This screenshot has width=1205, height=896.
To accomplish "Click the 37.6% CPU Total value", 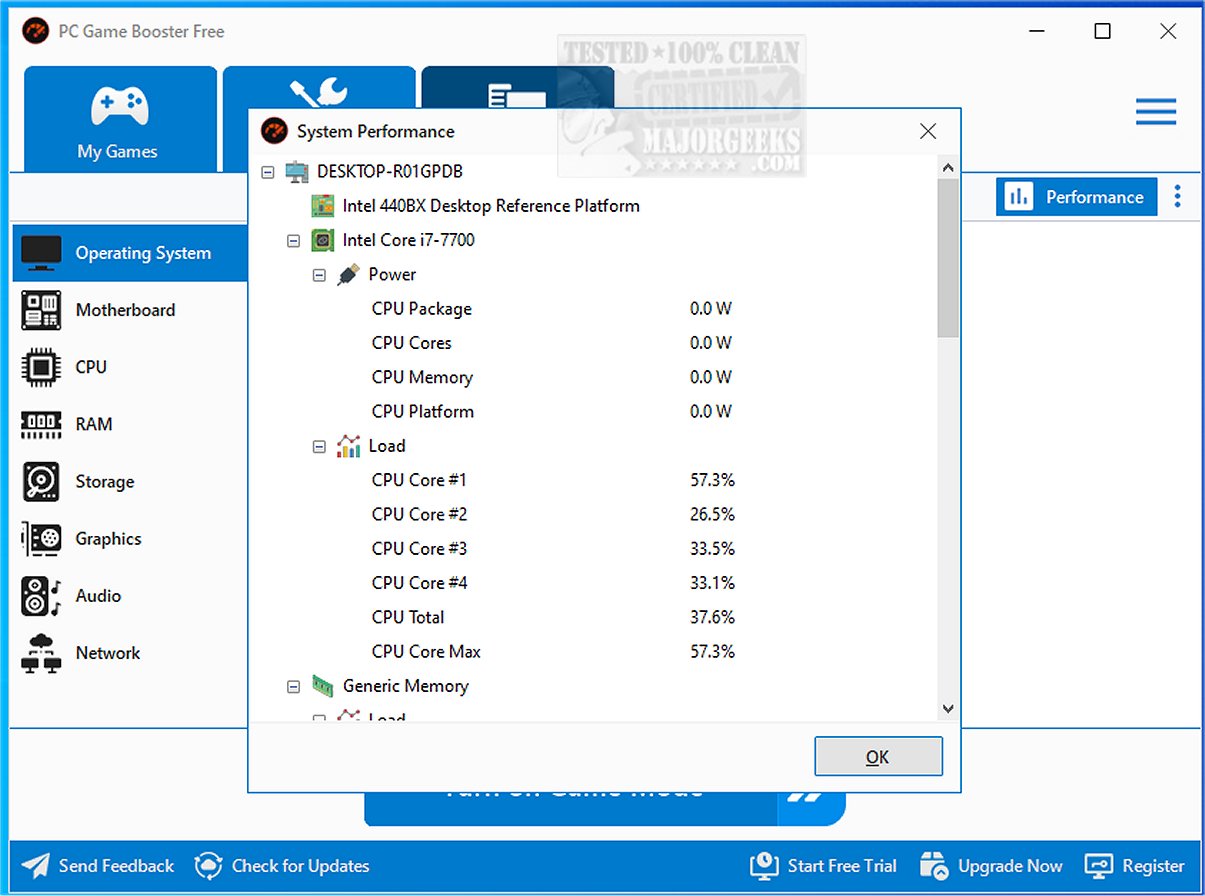I will pyautogui.click(x=712, y=617).
